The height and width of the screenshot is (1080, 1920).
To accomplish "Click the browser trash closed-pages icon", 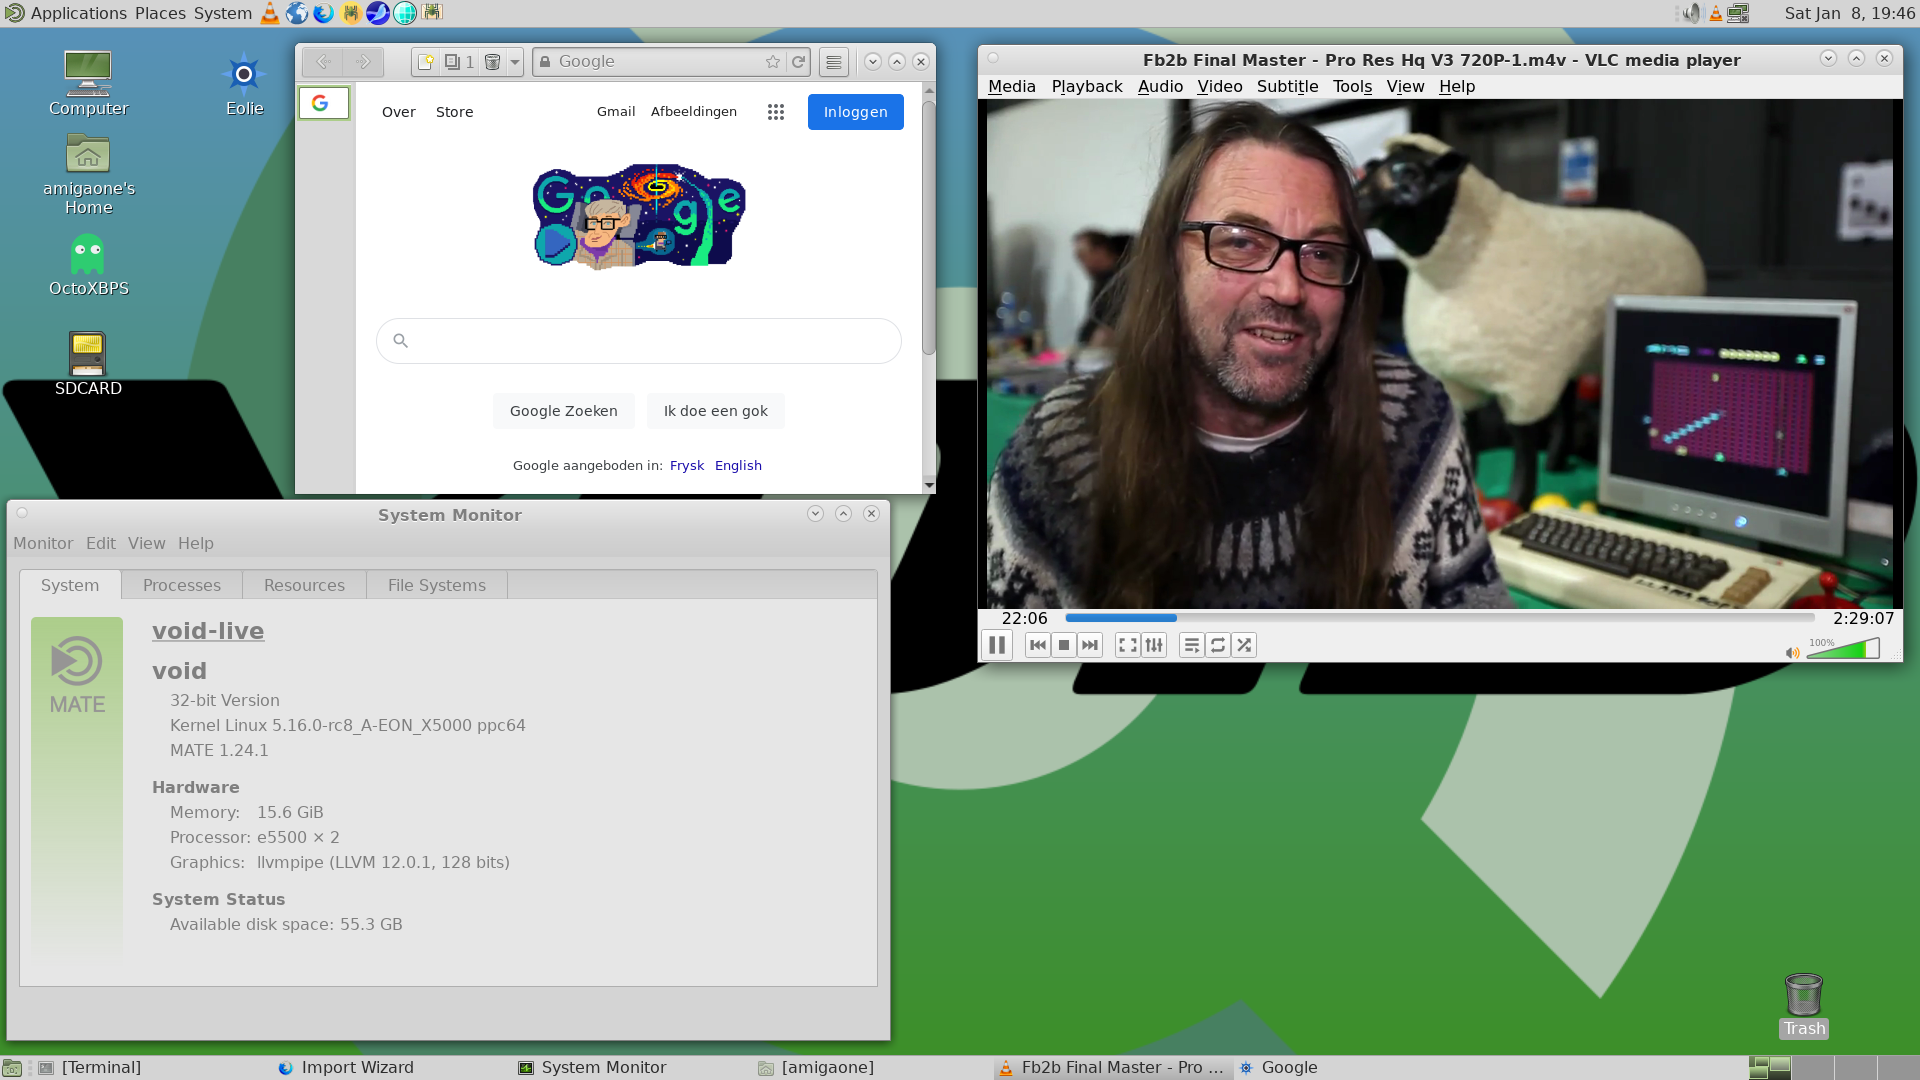I will 492,62.
